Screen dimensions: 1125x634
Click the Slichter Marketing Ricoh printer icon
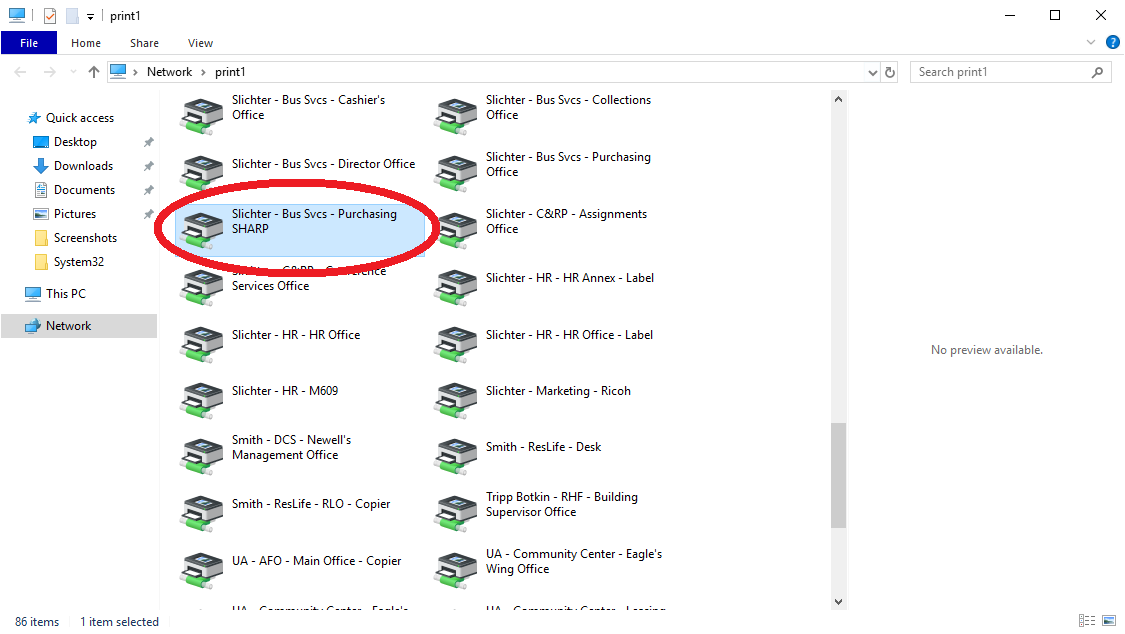(x=456, y=400)
